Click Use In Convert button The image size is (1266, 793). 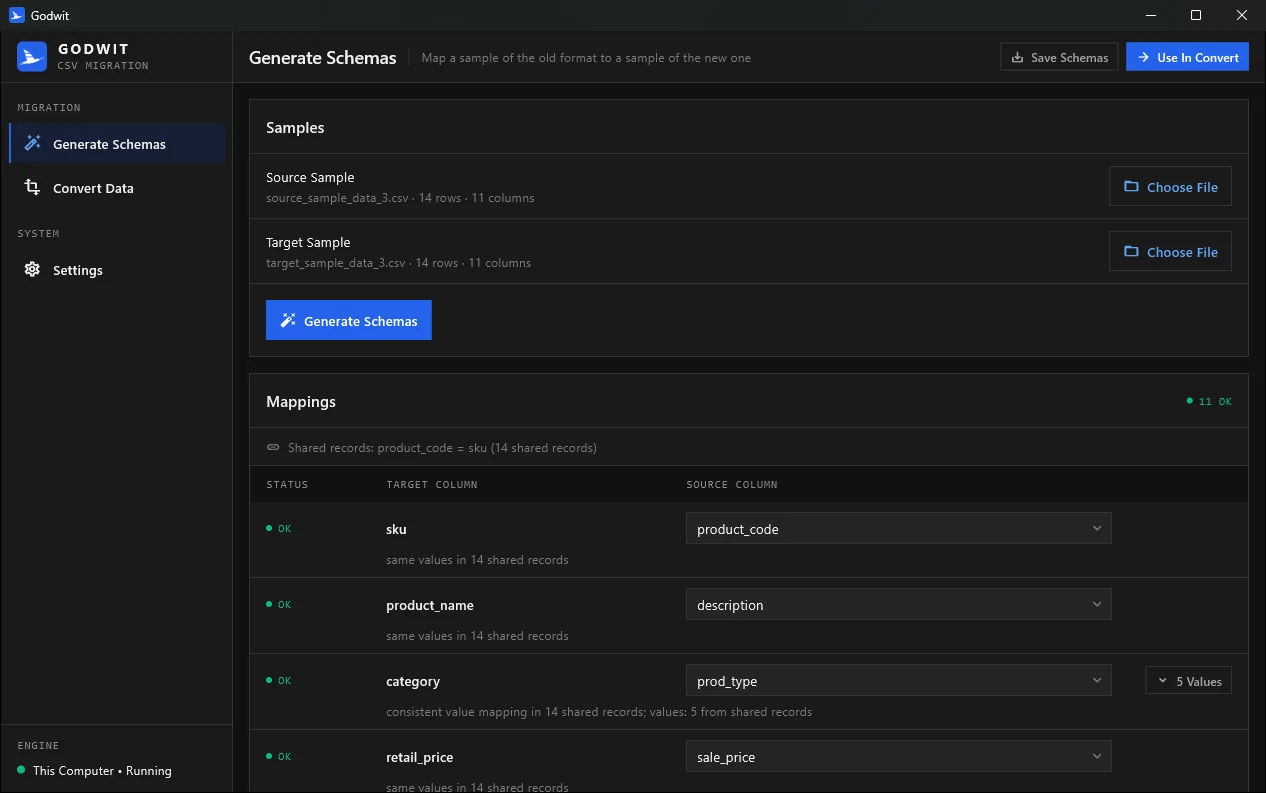1187,57
